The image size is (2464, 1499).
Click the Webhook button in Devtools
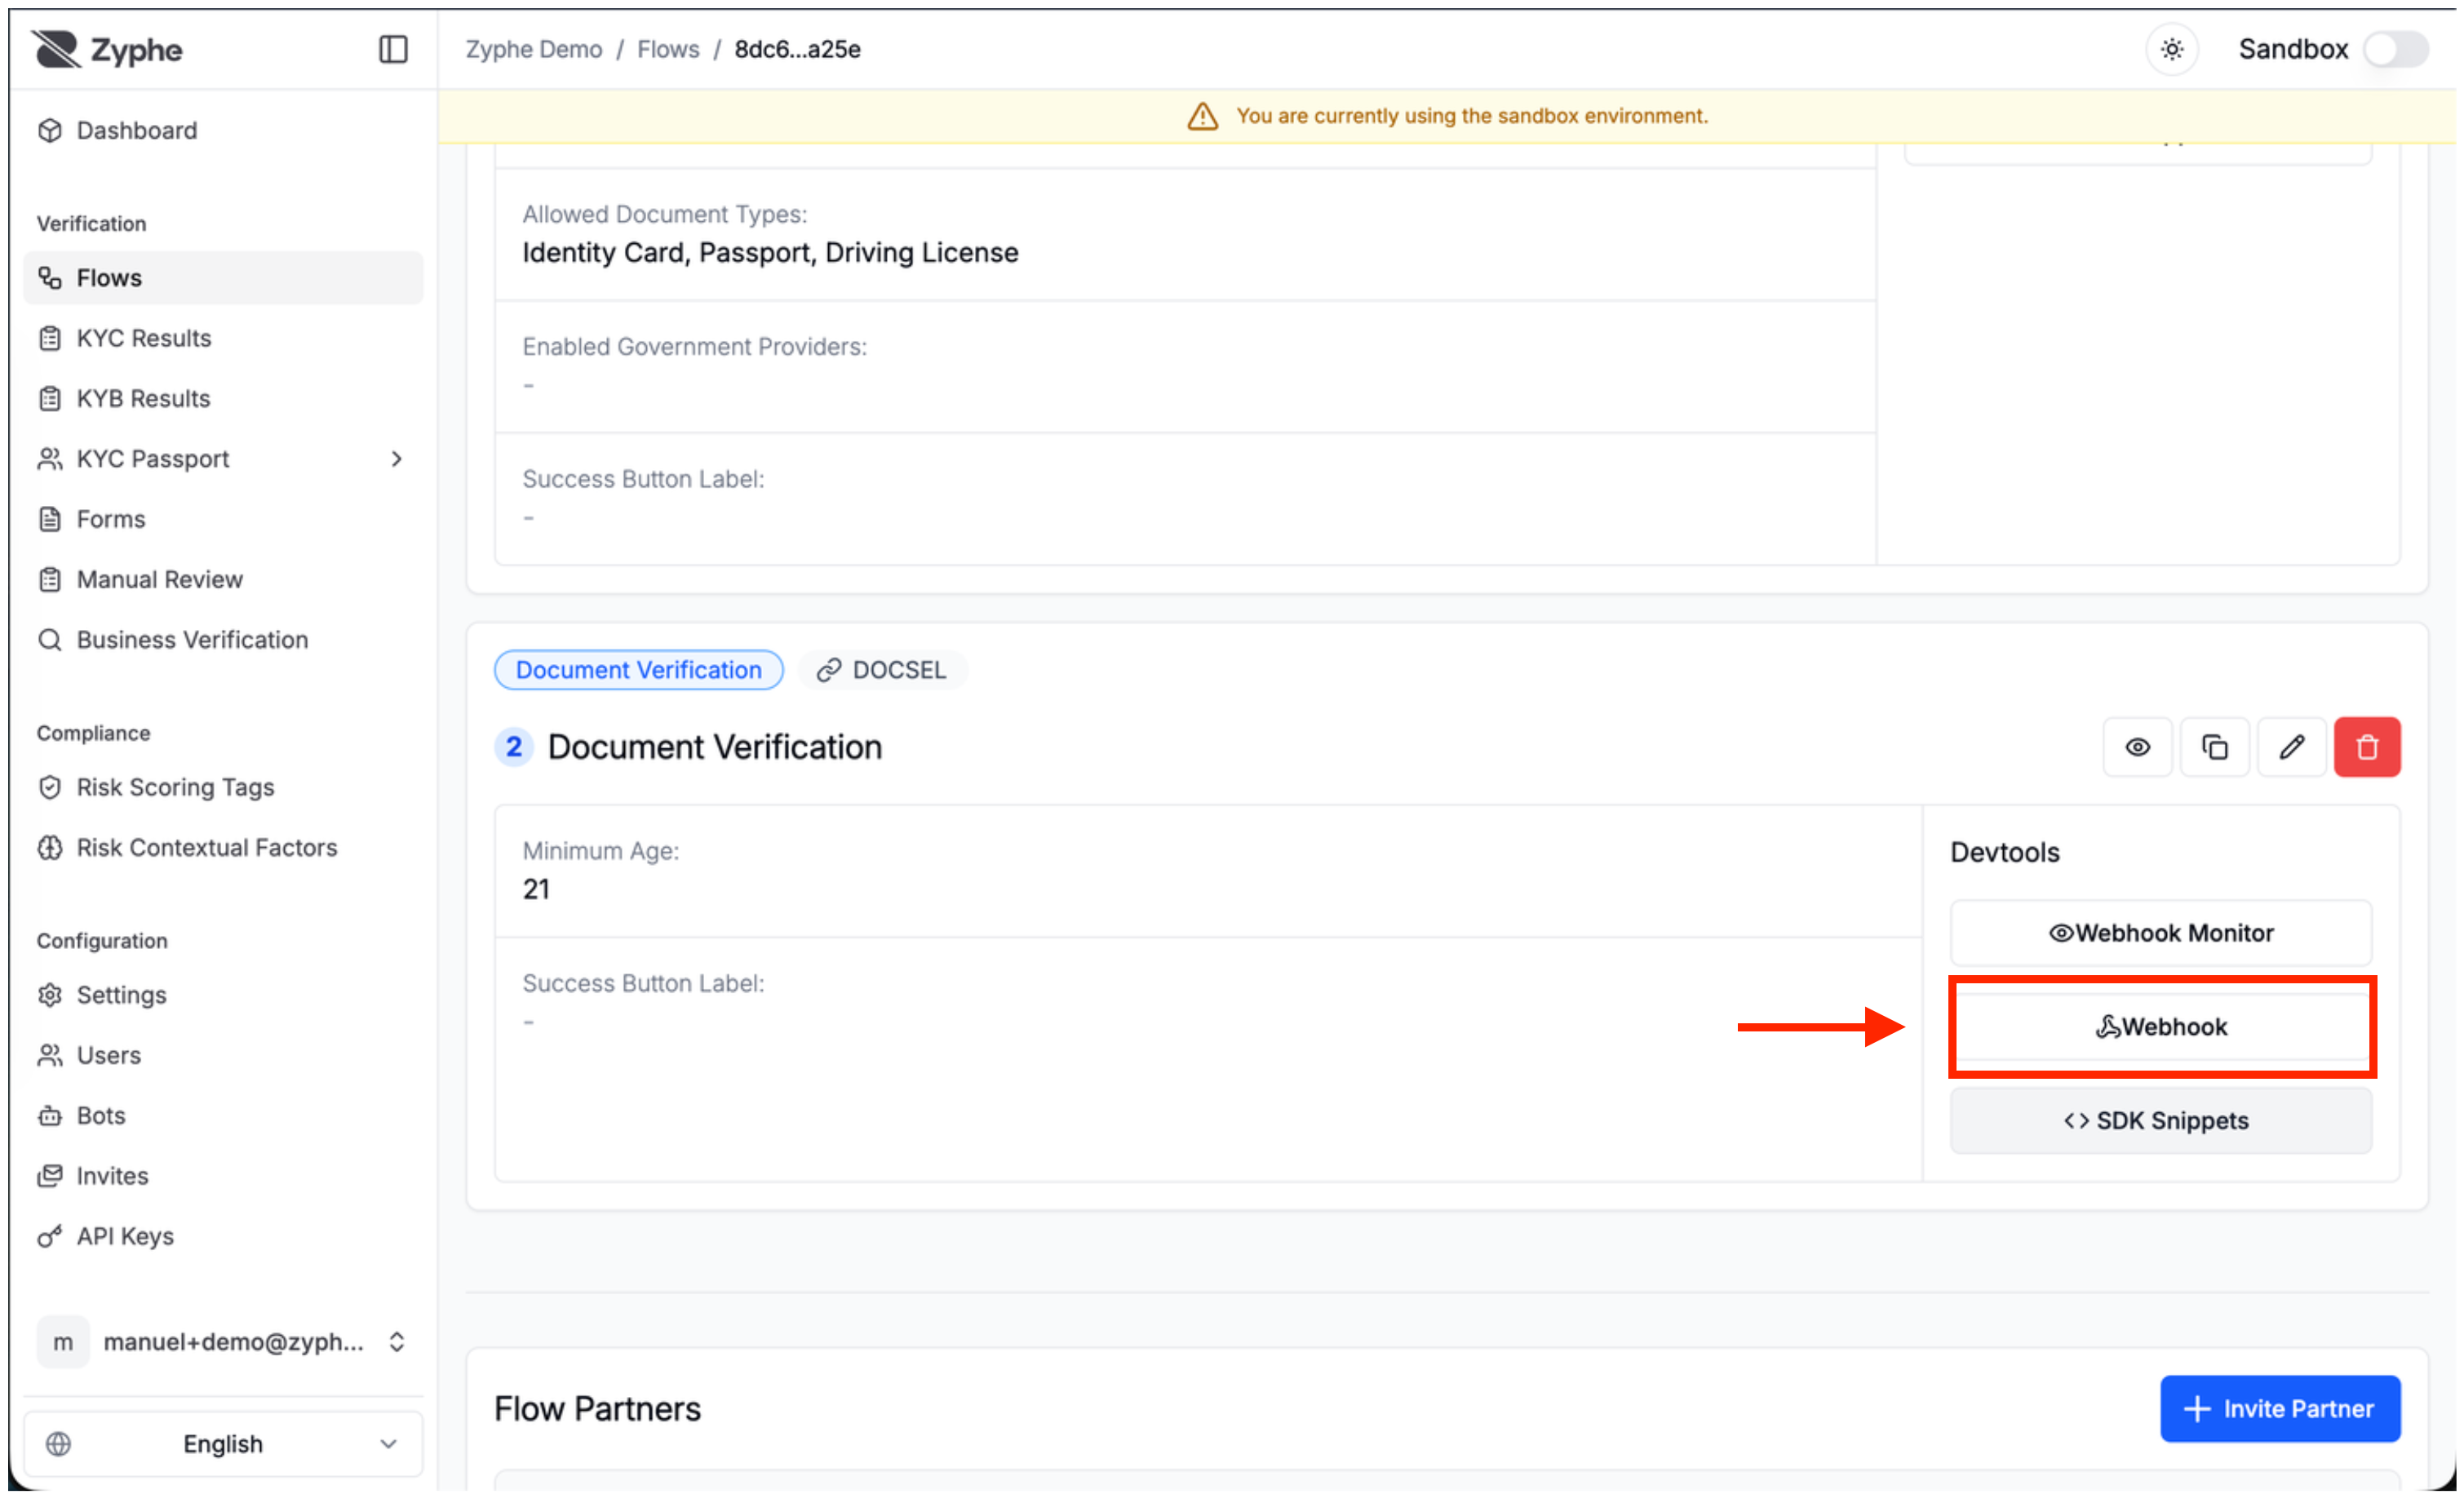pos(2160,1026)
